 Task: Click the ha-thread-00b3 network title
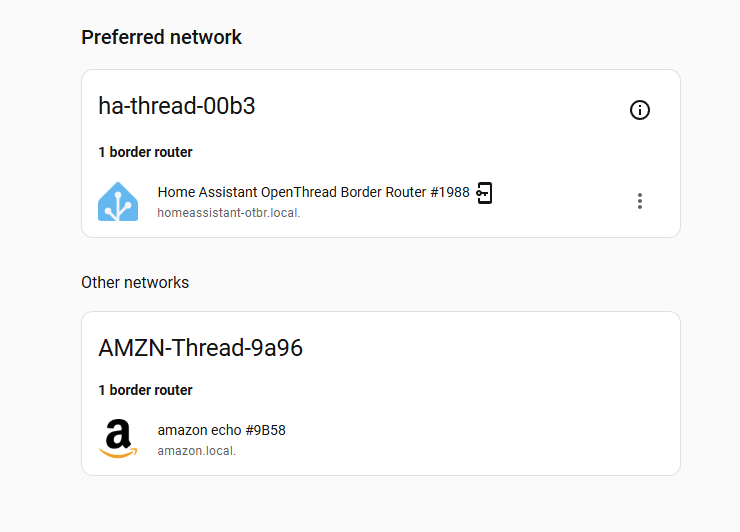(177, 106)
